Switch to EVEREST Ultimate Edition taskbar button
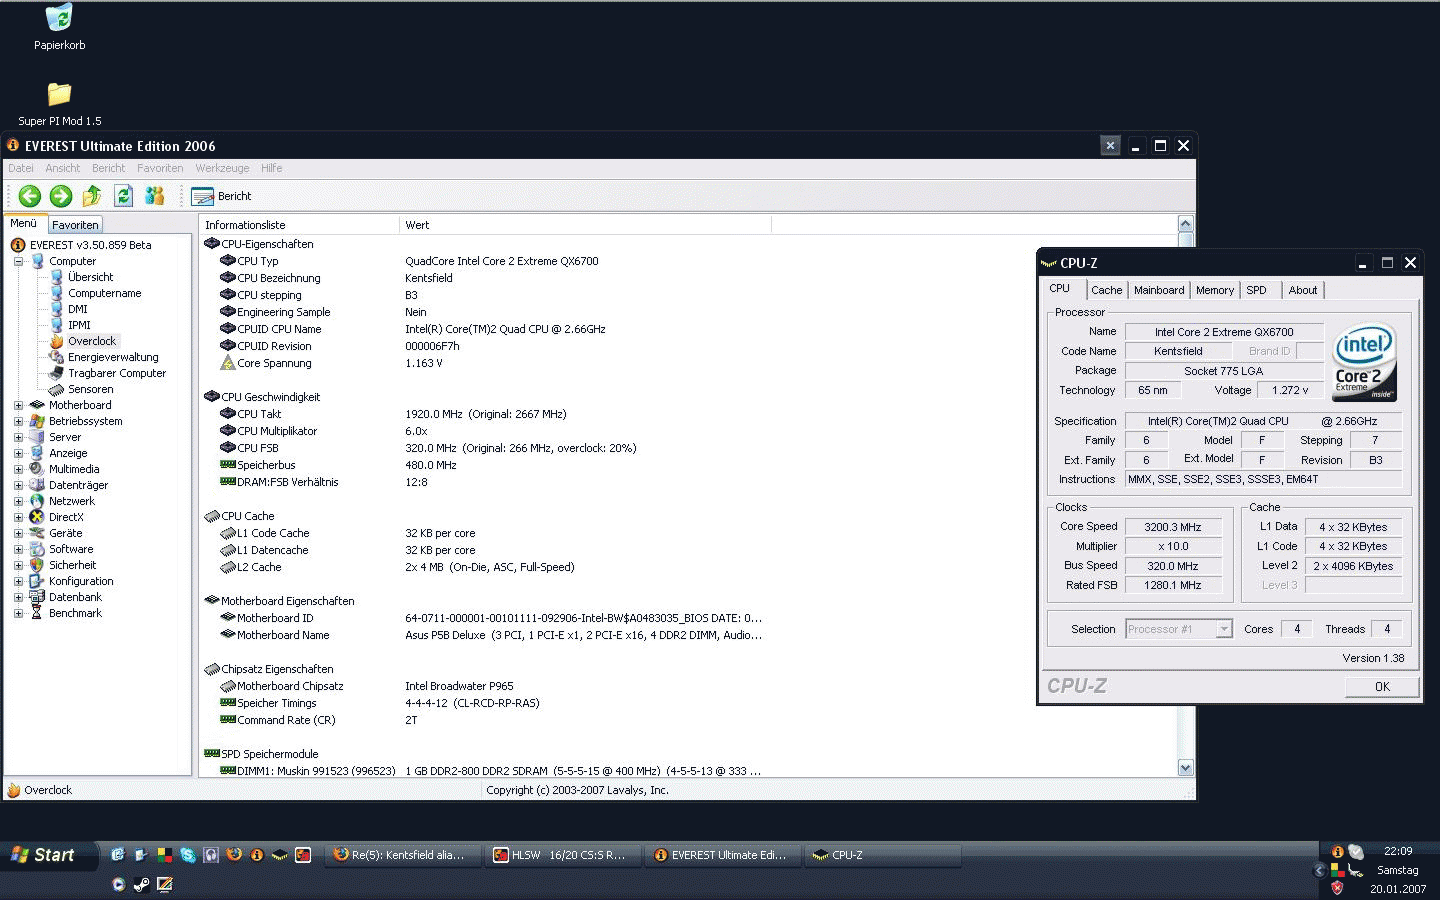Screen dimensions: 1440x900 [x=723, y=855]
